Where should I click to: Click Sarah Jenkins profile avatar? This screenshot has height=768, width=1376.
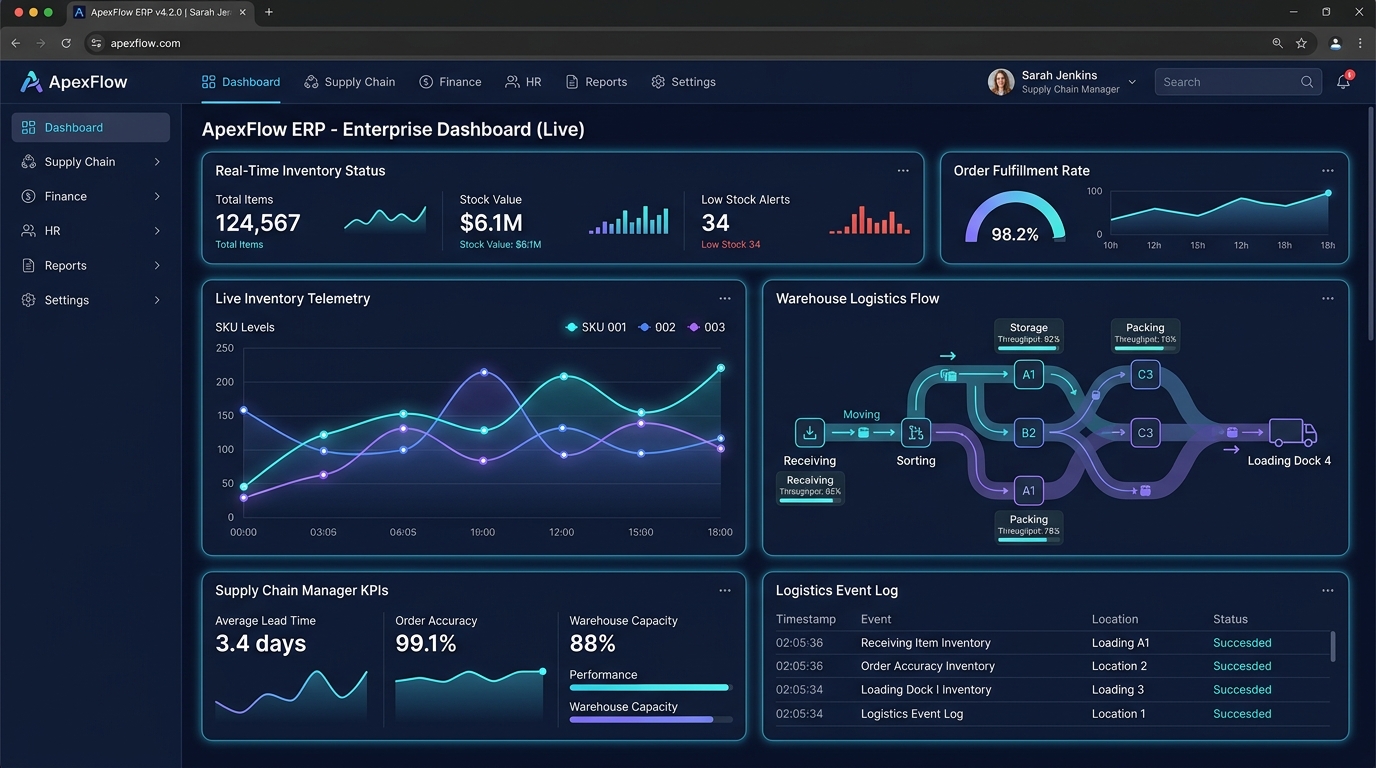coord(1001,82)
